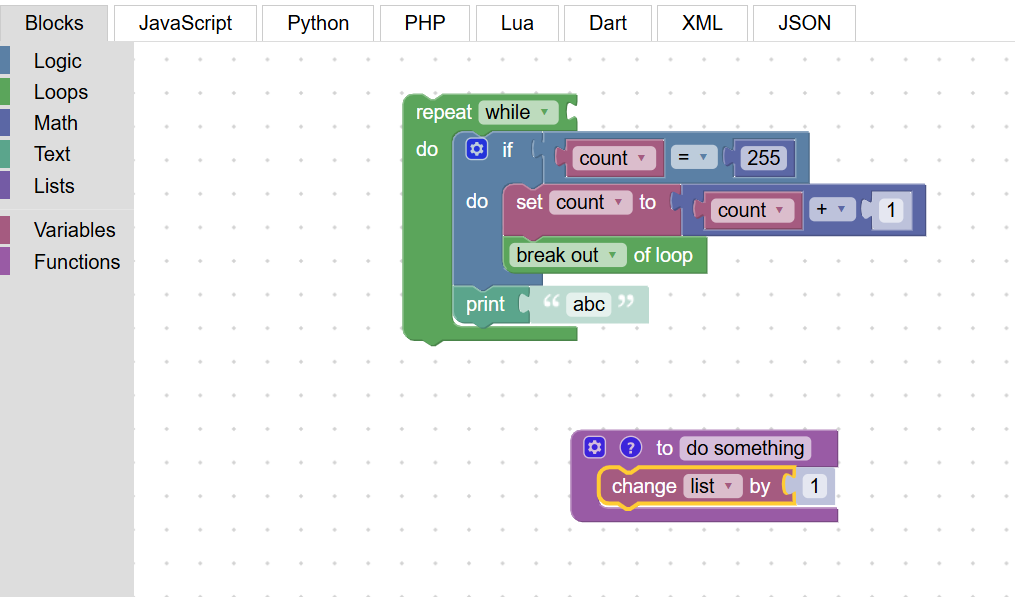This screenshot has width=1015, height=597.
Task: Open the set count variable dropdown
Action: [x=590, y=202]
